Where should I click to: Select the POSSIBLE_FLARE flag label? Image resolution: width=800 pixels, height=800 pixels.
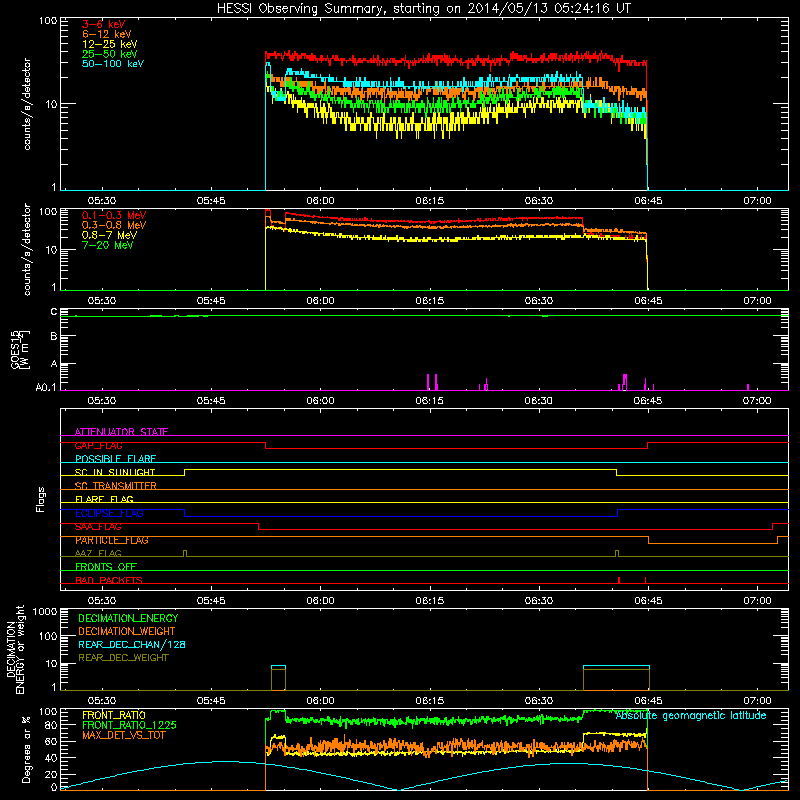click(x=115, y=459)
